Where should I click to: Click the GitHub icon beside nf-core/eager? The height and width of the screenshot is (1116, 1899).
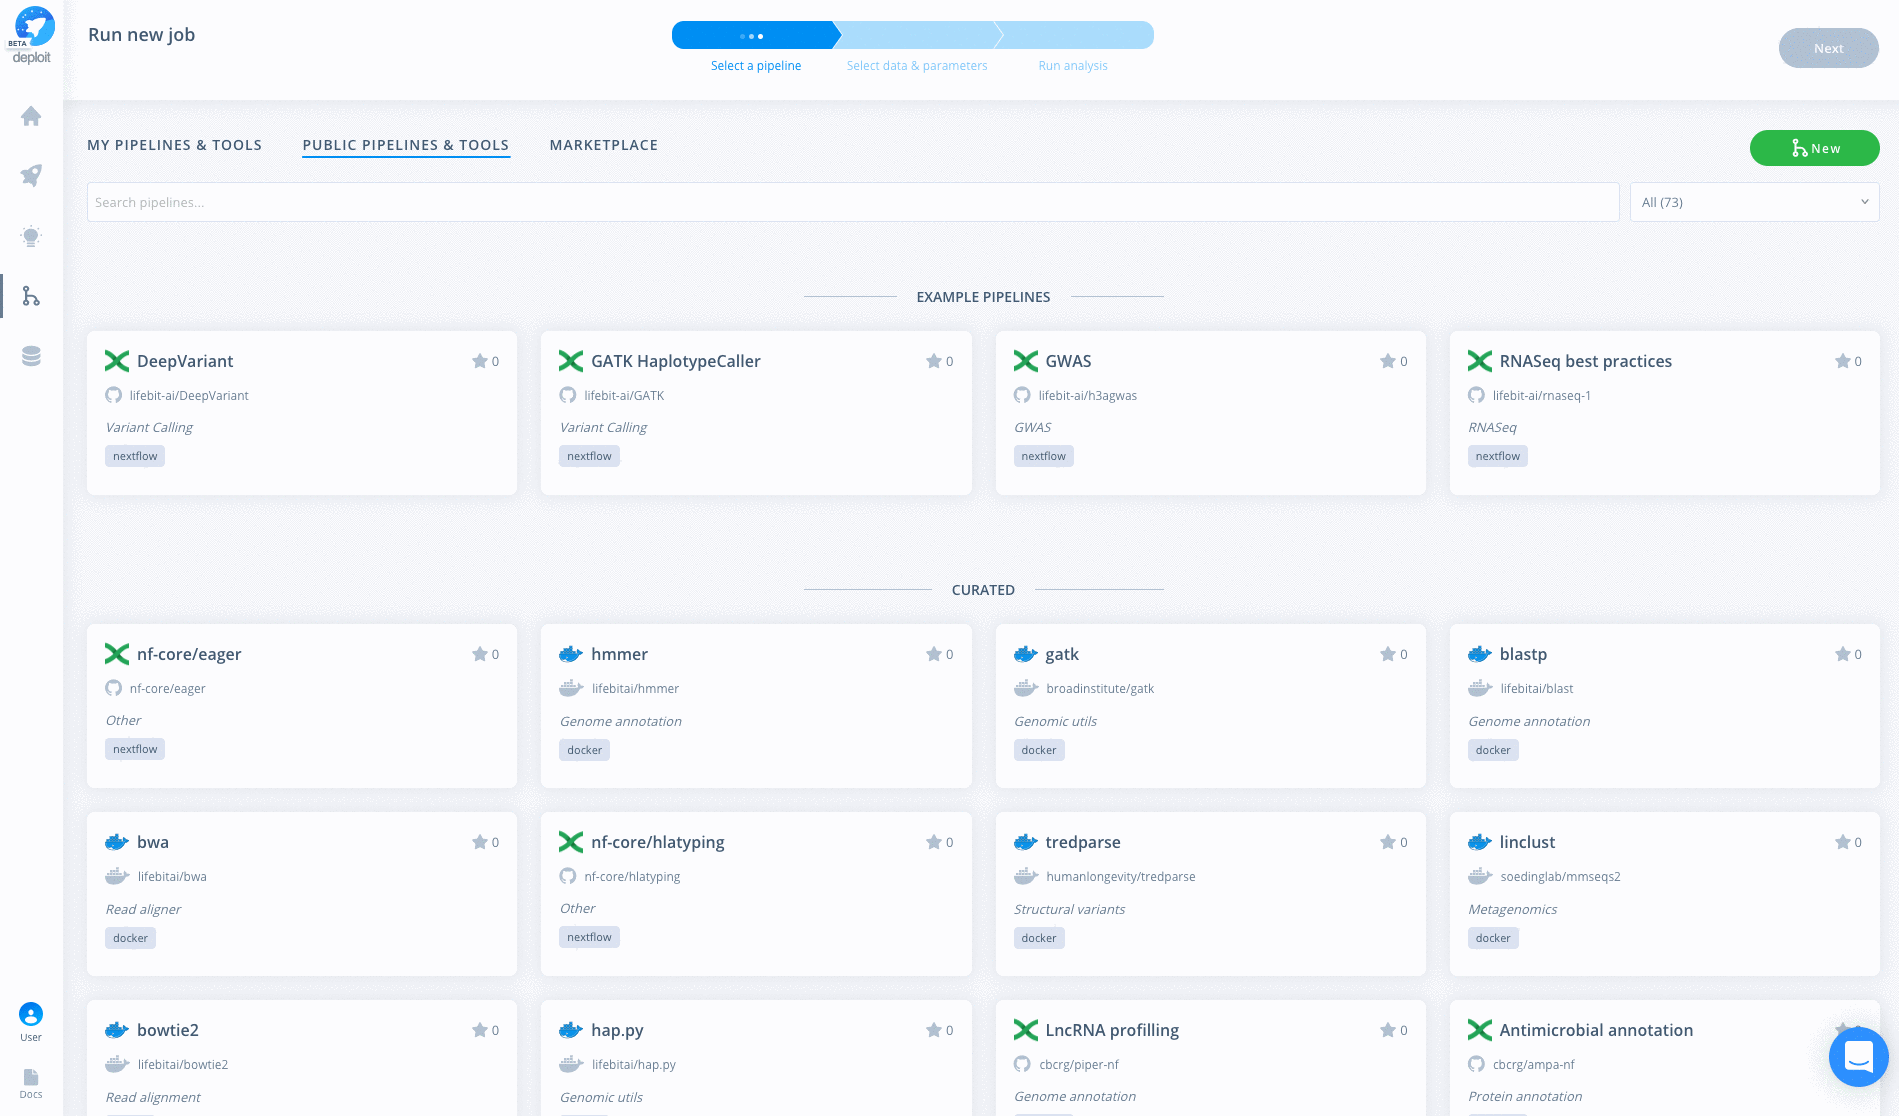pos(114,688)
